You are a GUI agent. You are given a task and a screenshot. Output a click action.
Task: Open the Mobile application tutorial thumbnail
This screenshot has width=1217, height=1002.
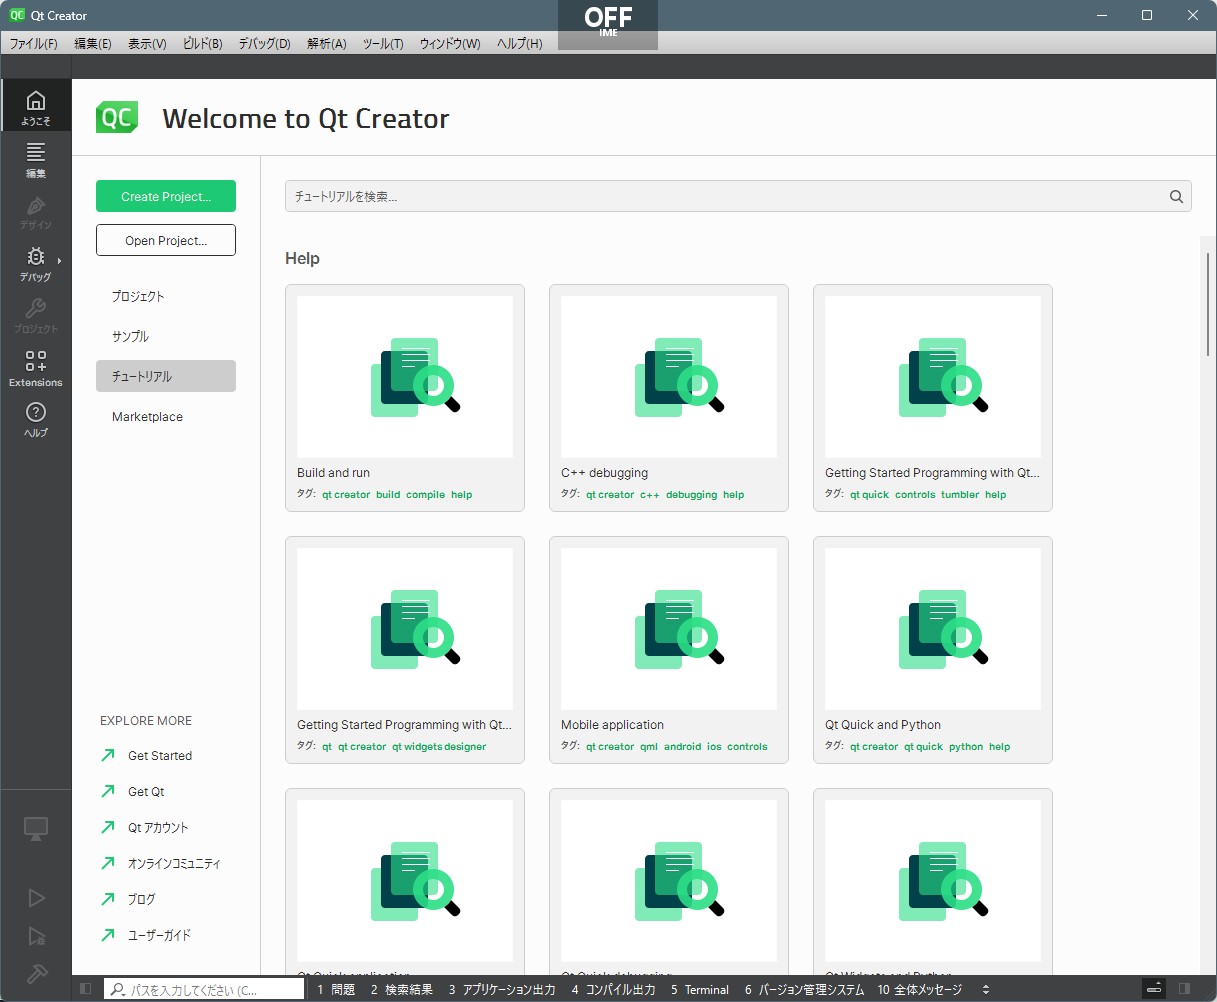[x=669, y=629]
